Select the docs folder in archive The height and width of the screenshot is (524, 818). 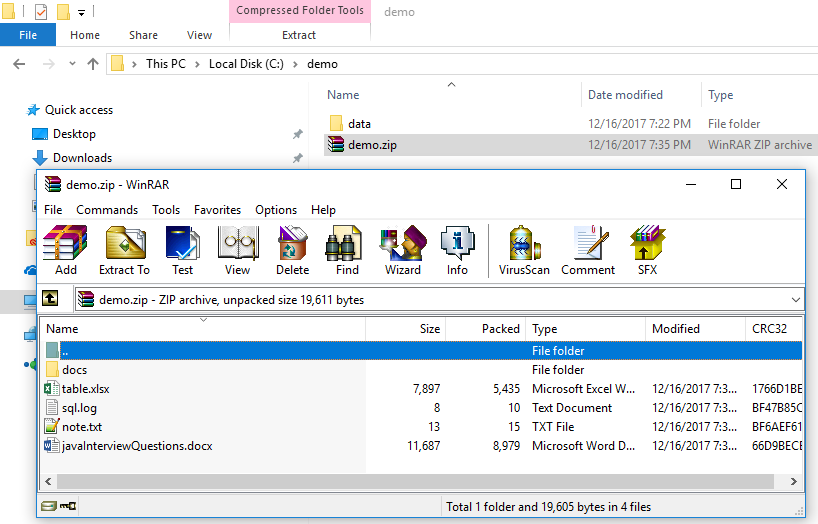click(74, 370)
